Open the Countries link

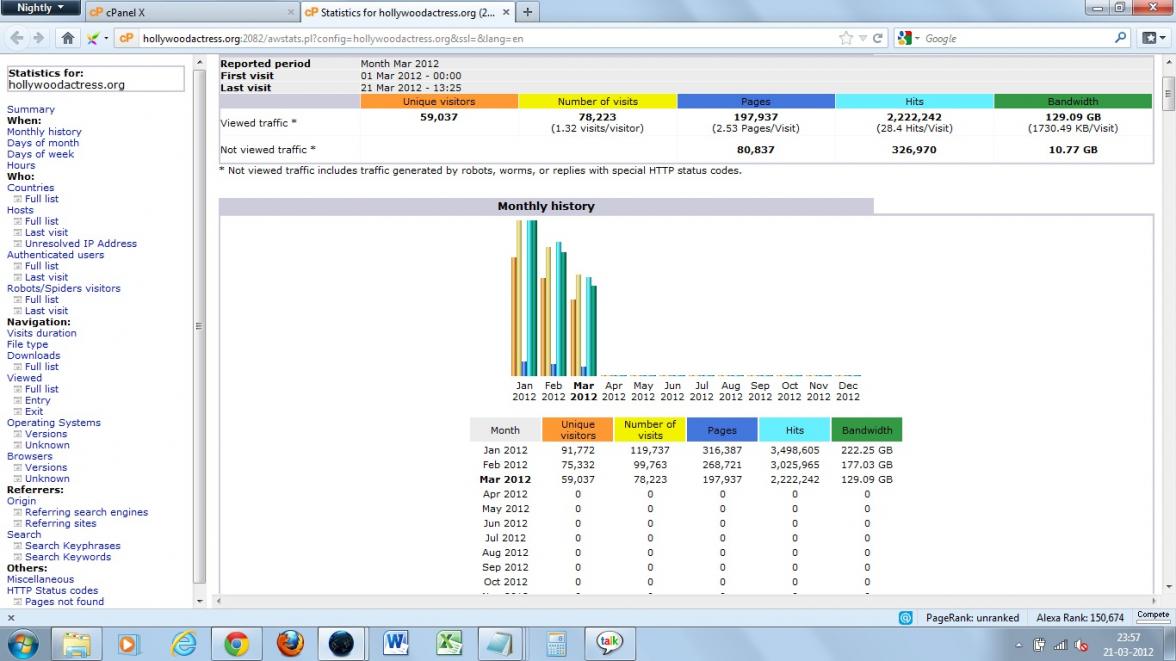31,188
